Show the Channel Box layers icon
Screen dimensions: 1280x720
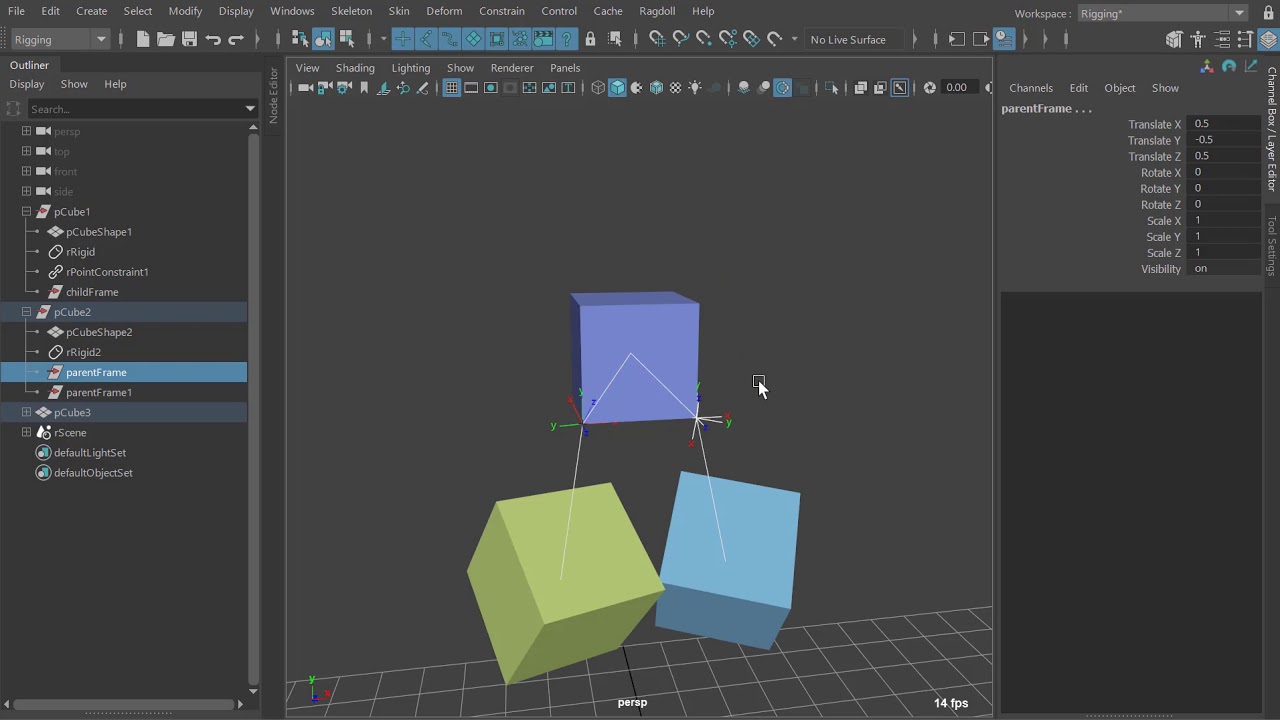(1268, 39)
